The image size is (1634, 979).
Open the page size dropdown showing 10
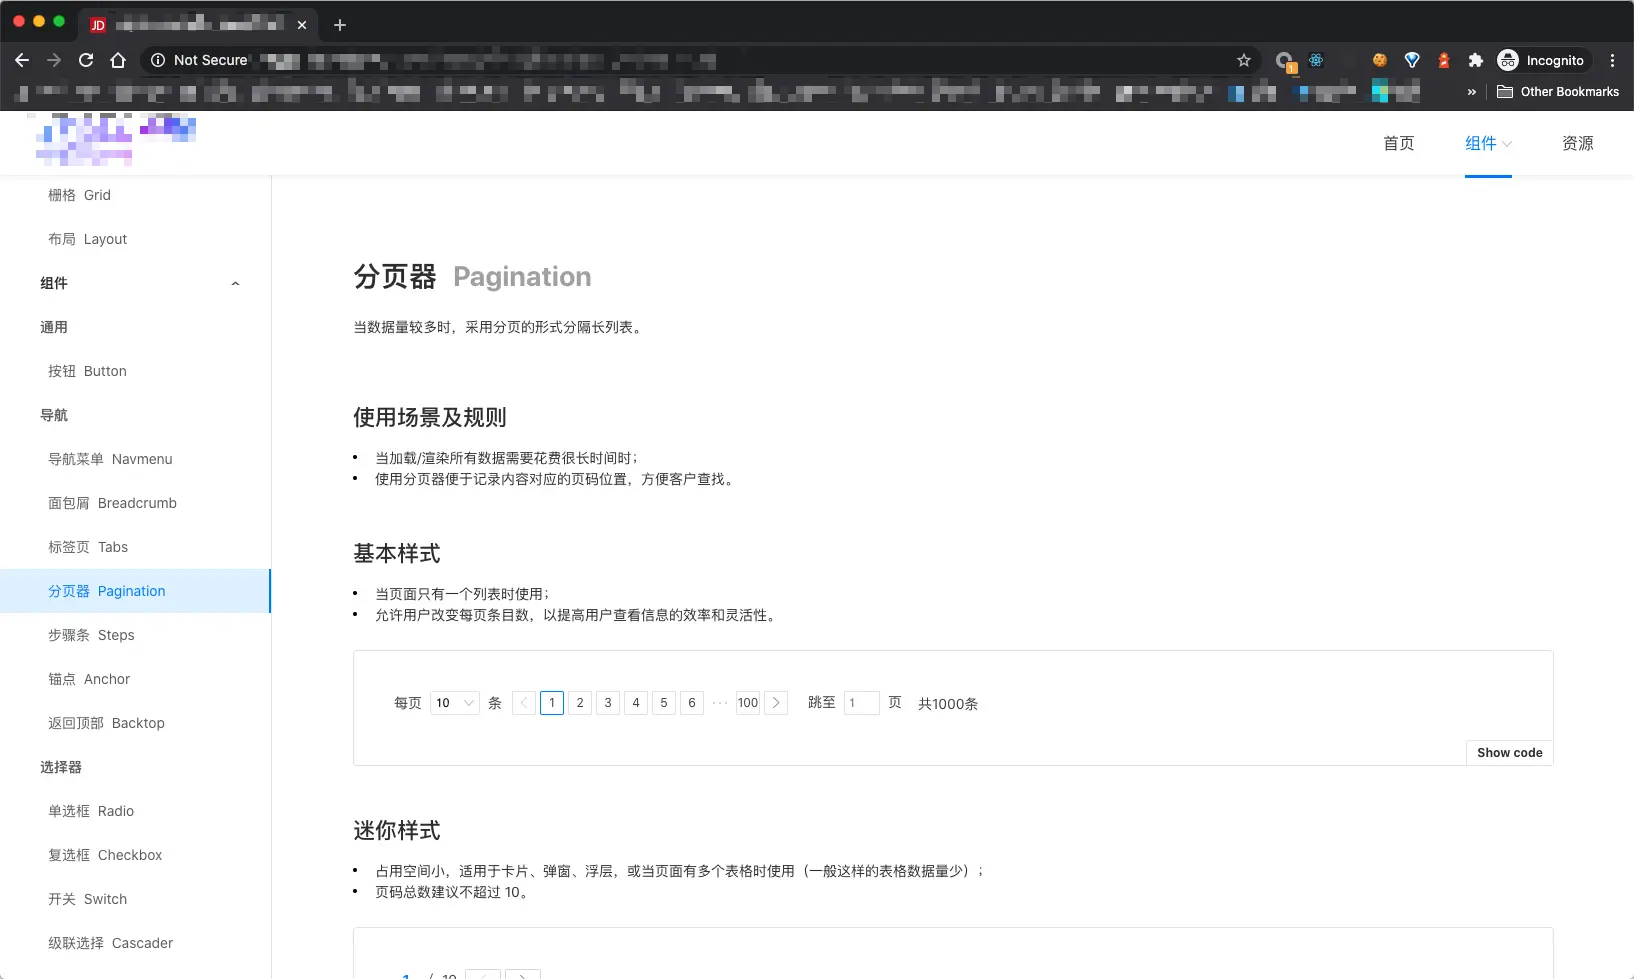[x=454, y=703]
